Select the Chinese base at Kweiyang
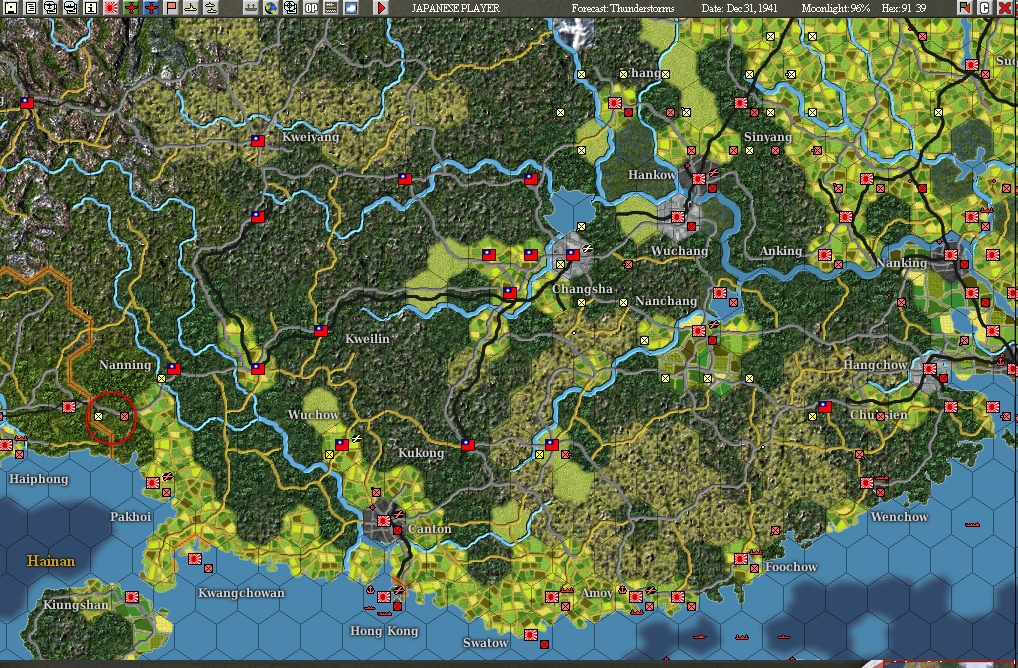1018x668 pixels. [258, 141]
